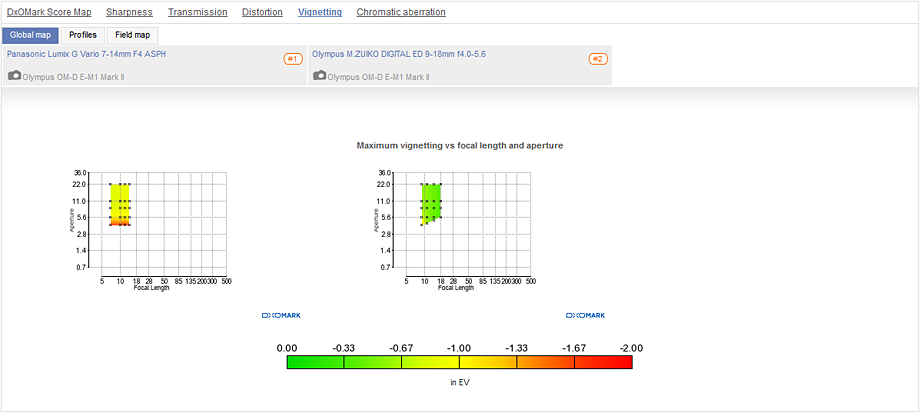Click the green 0.00 EV legend segment
The width and height of the screenshot is (920, 413).
316,362
